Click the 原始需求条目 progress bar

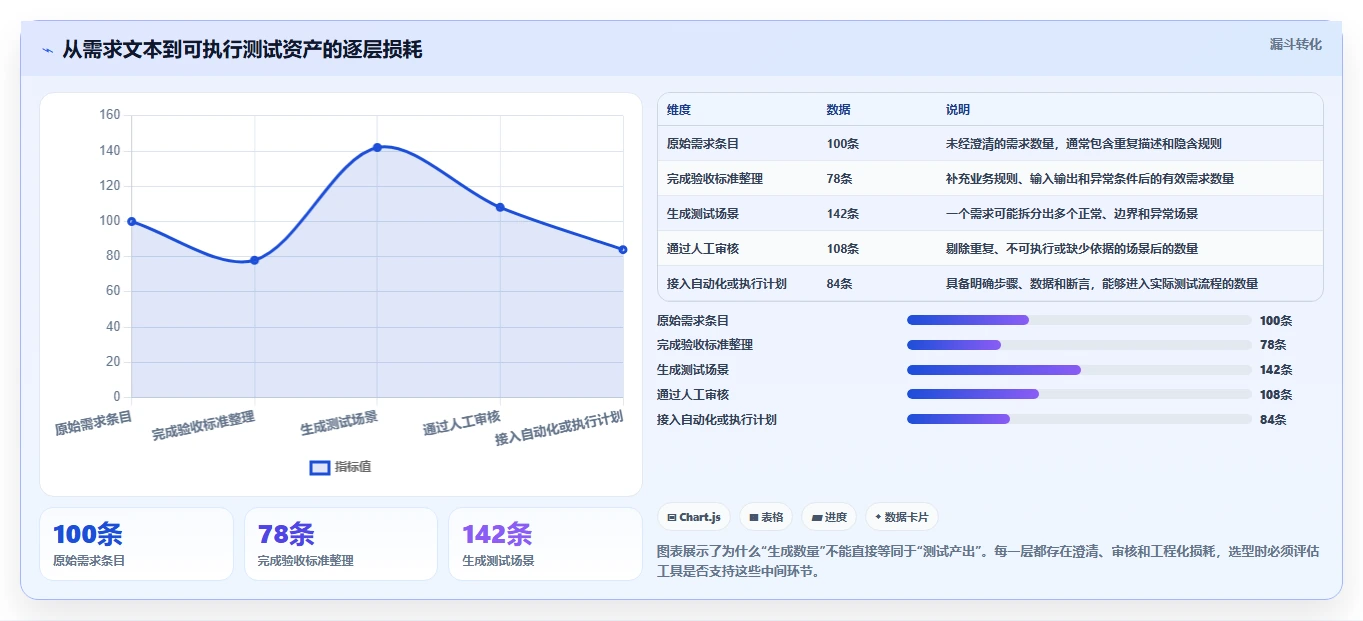click(1079, 320)
